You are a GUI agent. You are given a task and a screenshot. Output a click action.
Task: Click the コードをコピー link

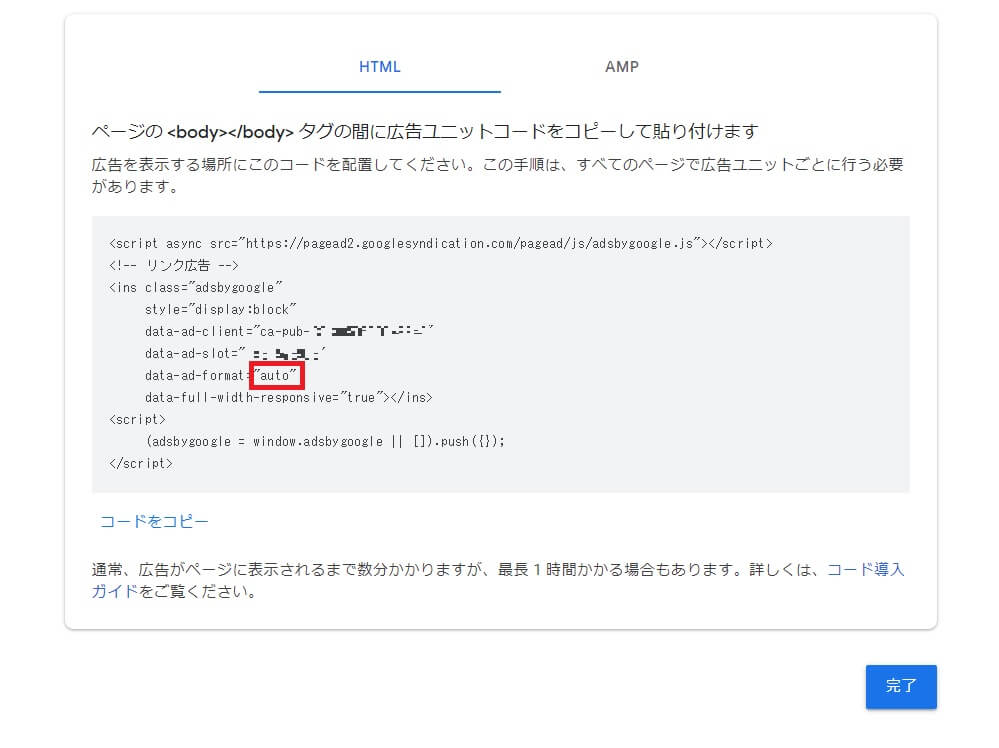tap(154, 522)
